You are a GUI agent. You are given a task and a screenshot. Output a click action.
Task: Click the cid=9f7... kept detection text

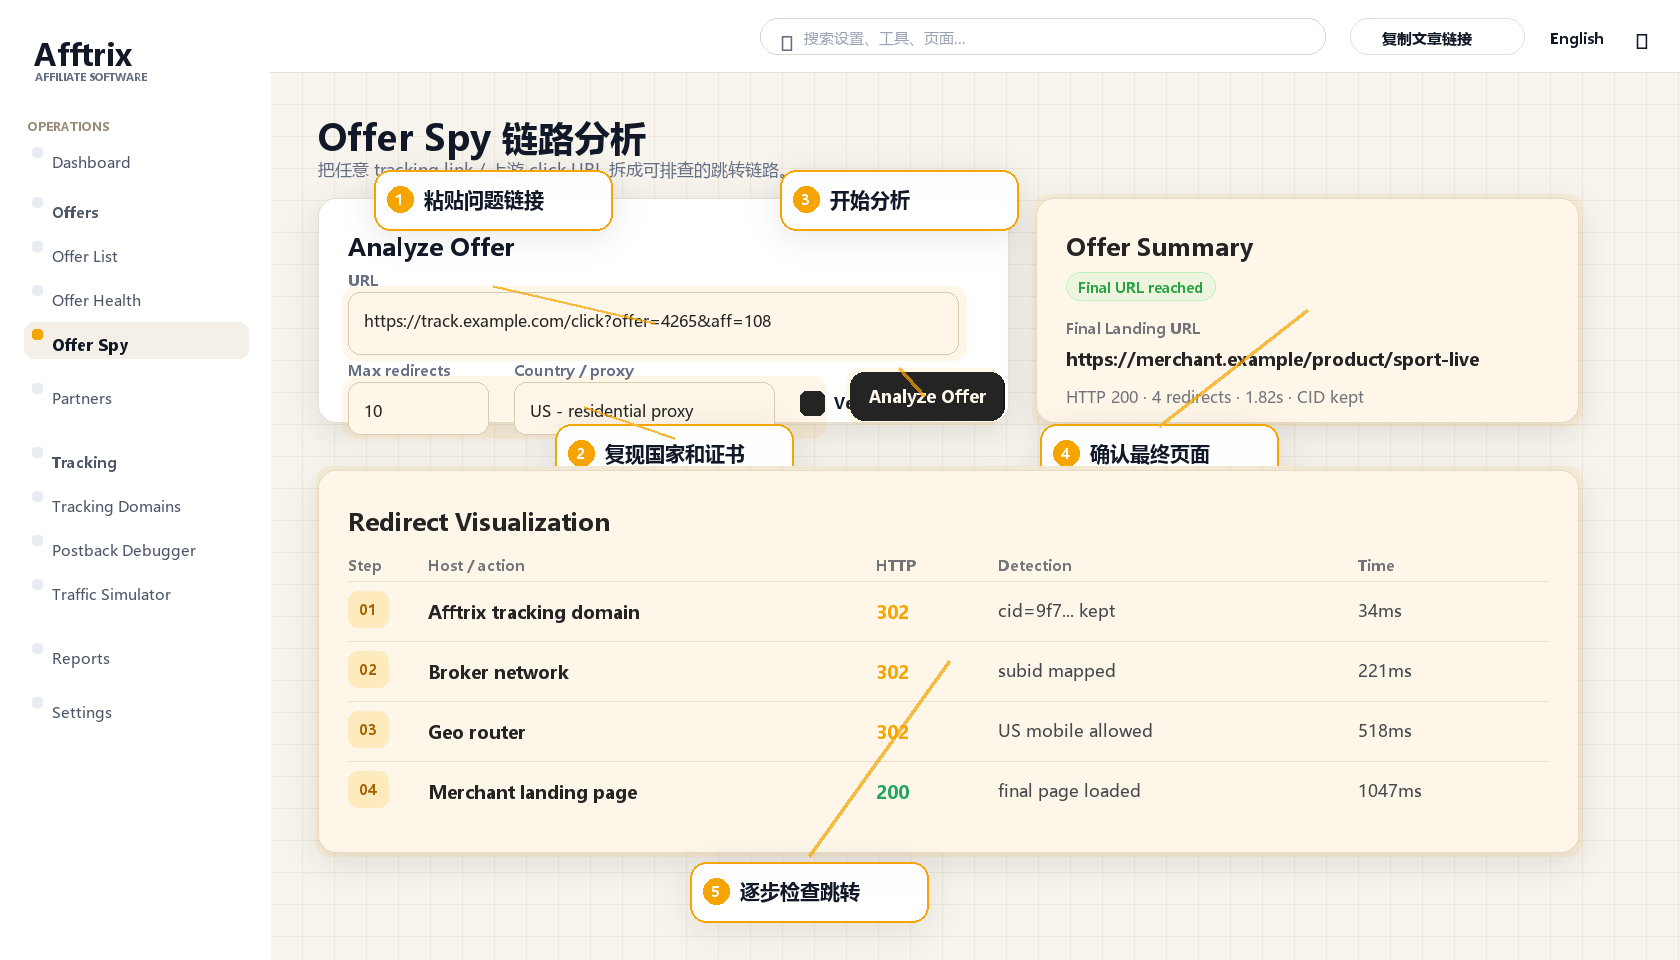[1056, 611]
